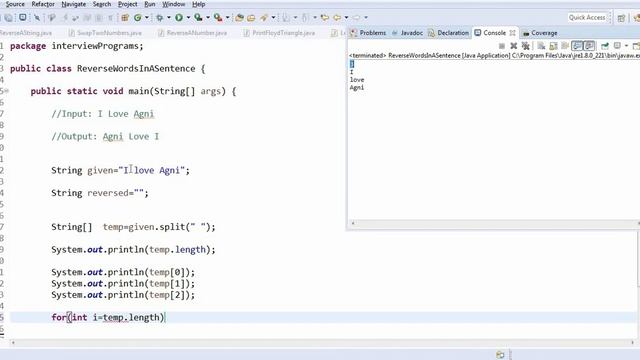This screenshot has height=360, width=640.
Task: Click the New Java Package icon
Action: (125, 18)
